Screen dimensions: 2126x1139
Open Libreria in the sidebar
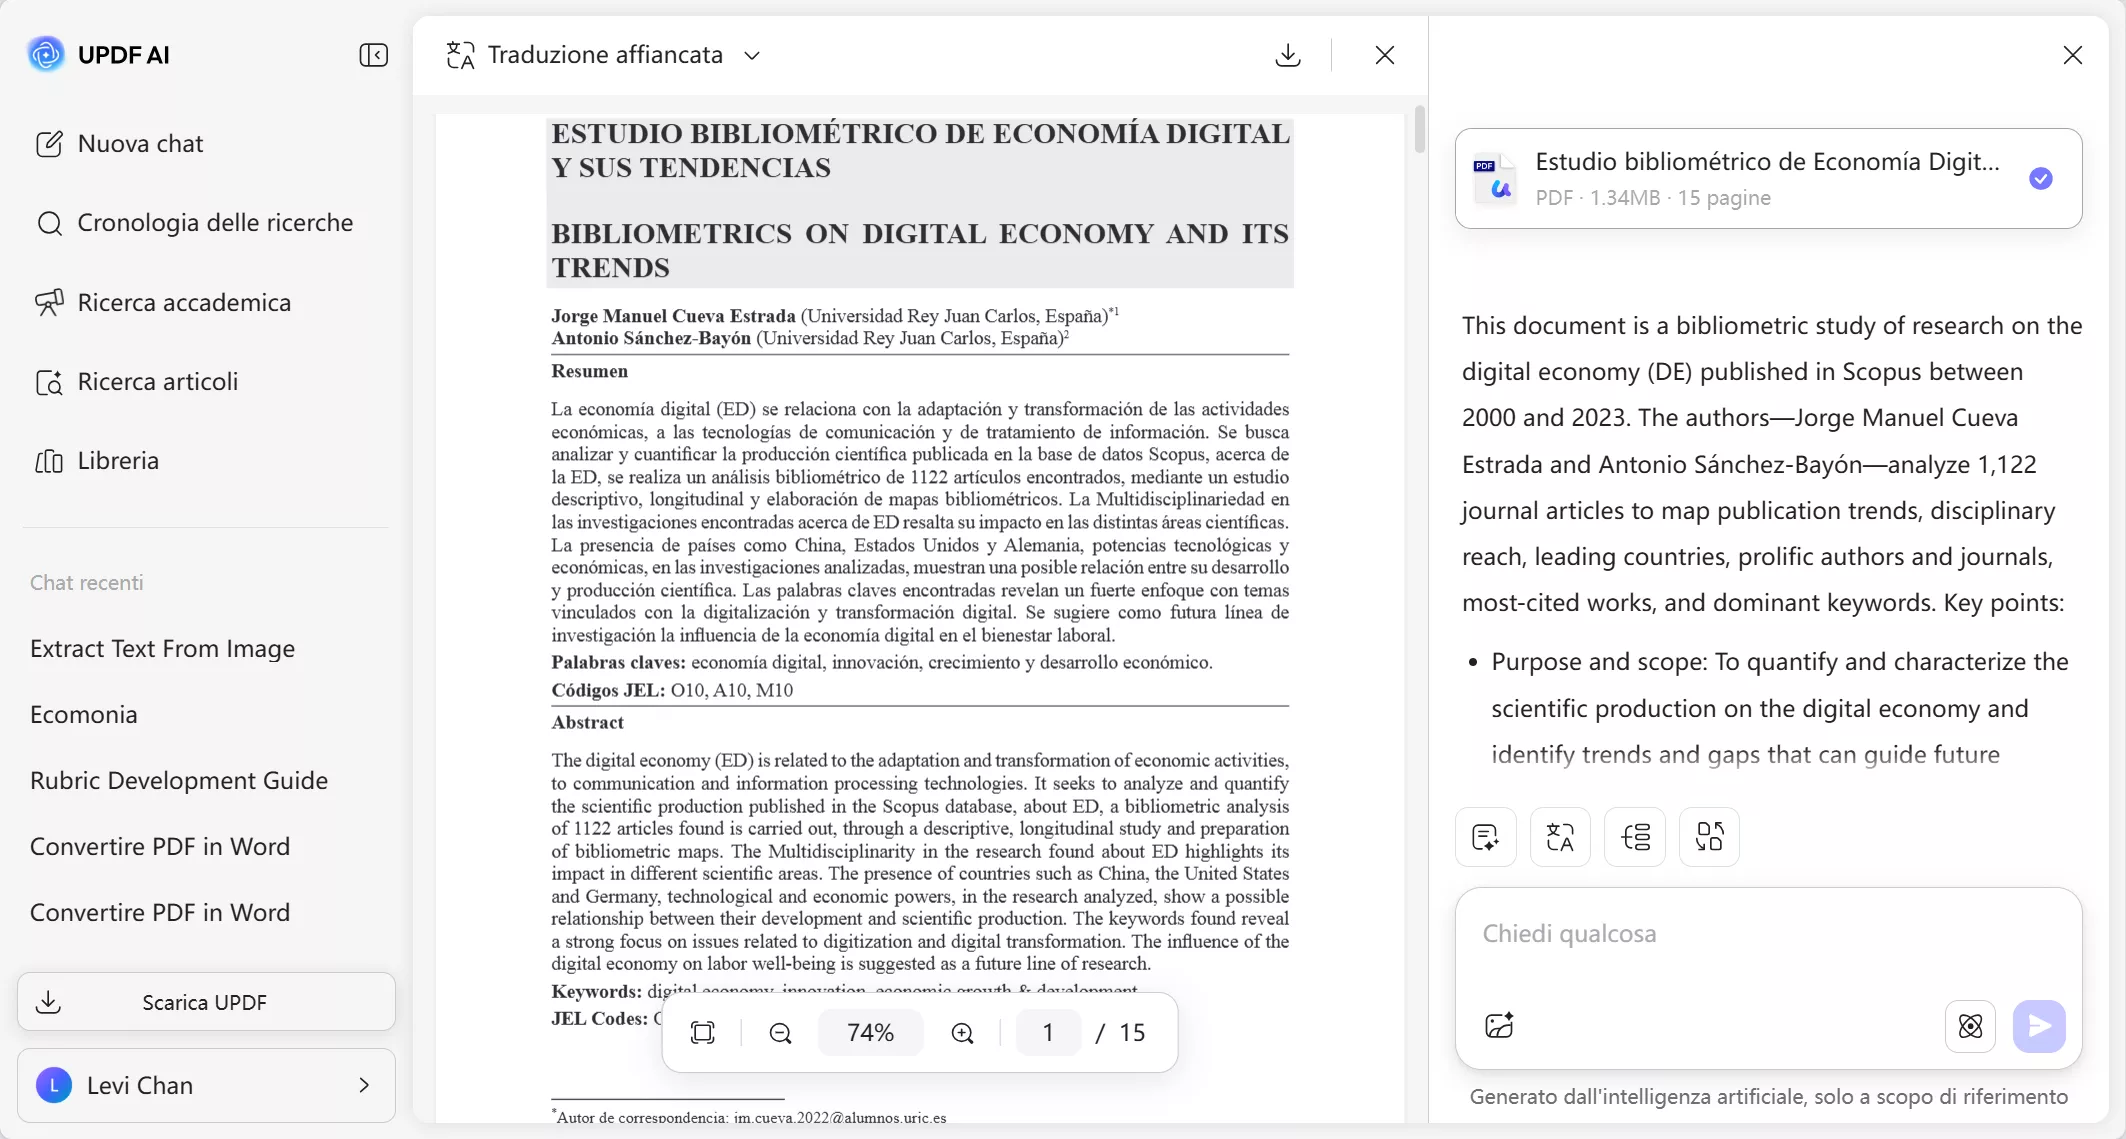coord(118,460)
